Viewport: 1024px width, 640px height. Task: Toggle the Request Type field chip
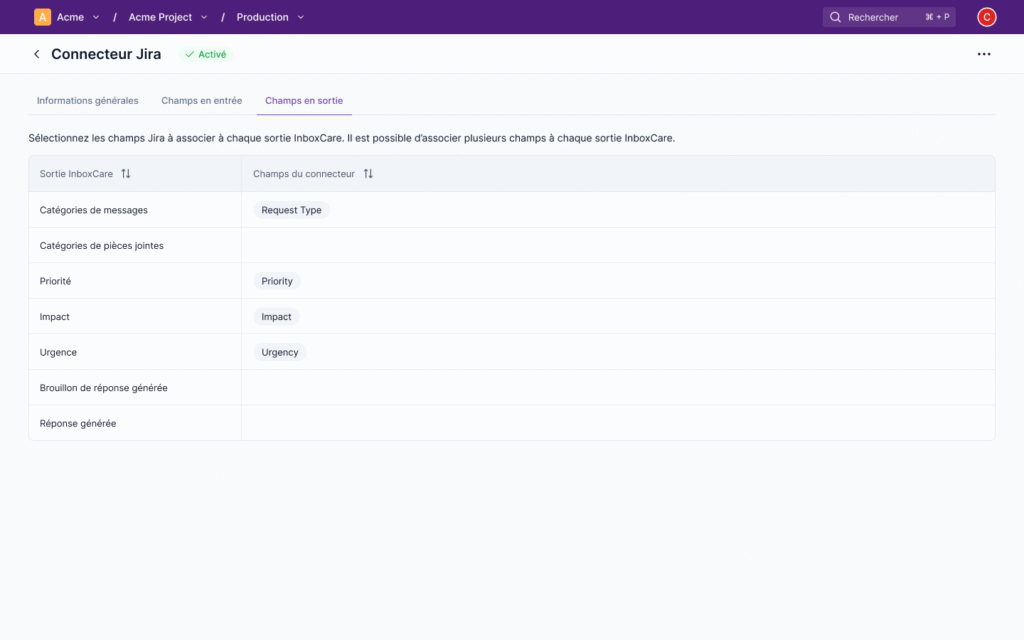[290, 209]
